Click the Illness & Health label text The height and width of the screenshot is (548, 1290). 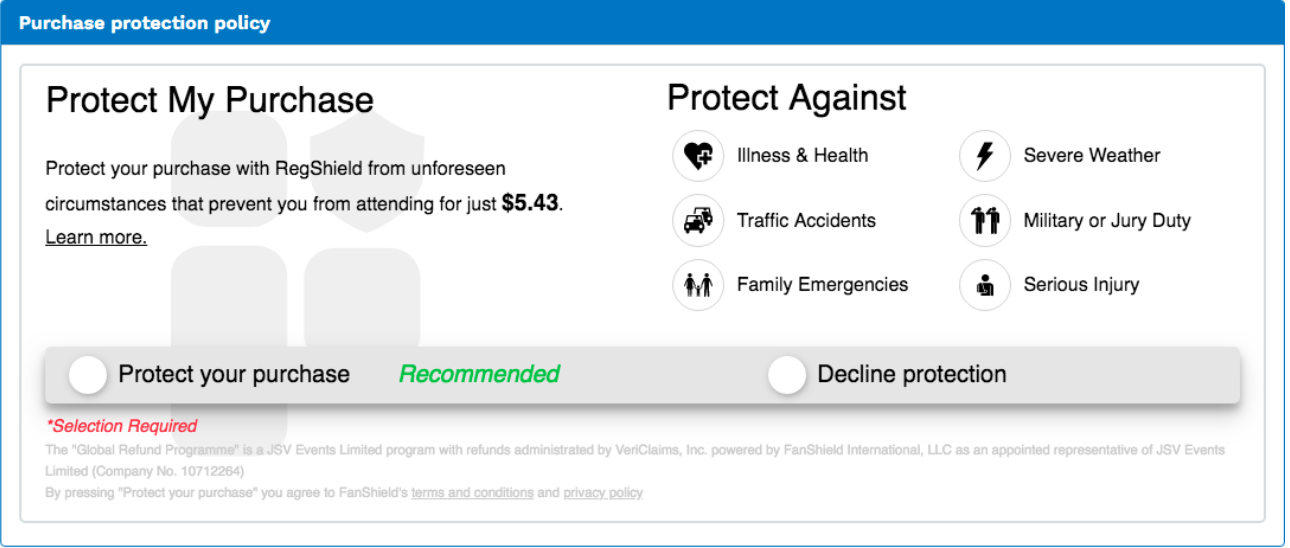802,156
